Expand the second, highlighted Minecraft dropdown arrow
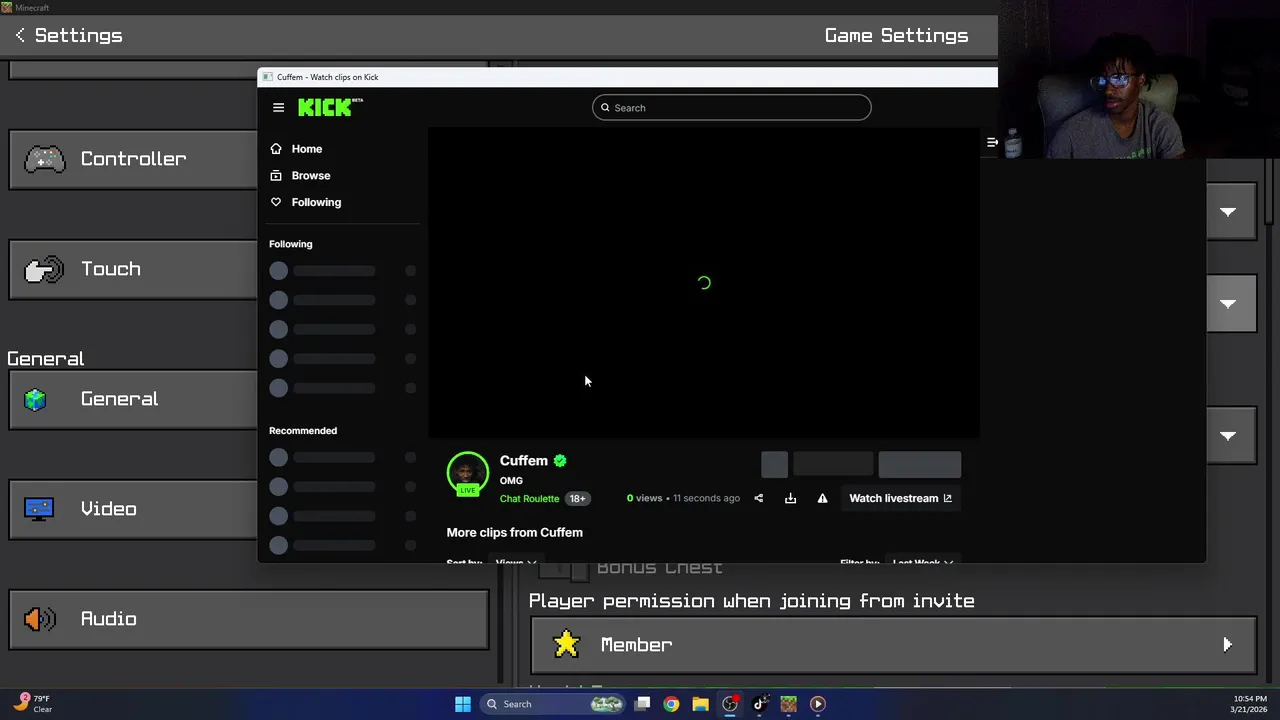This screenshot has width=1280, height=720. pyautogui.click(x=1229, y=304)
